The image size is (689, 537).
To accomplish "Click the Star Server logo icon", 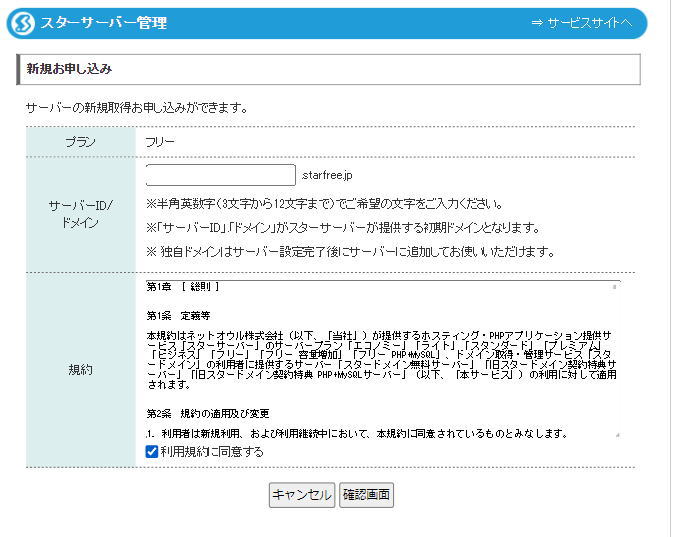I will coord(22,23).
